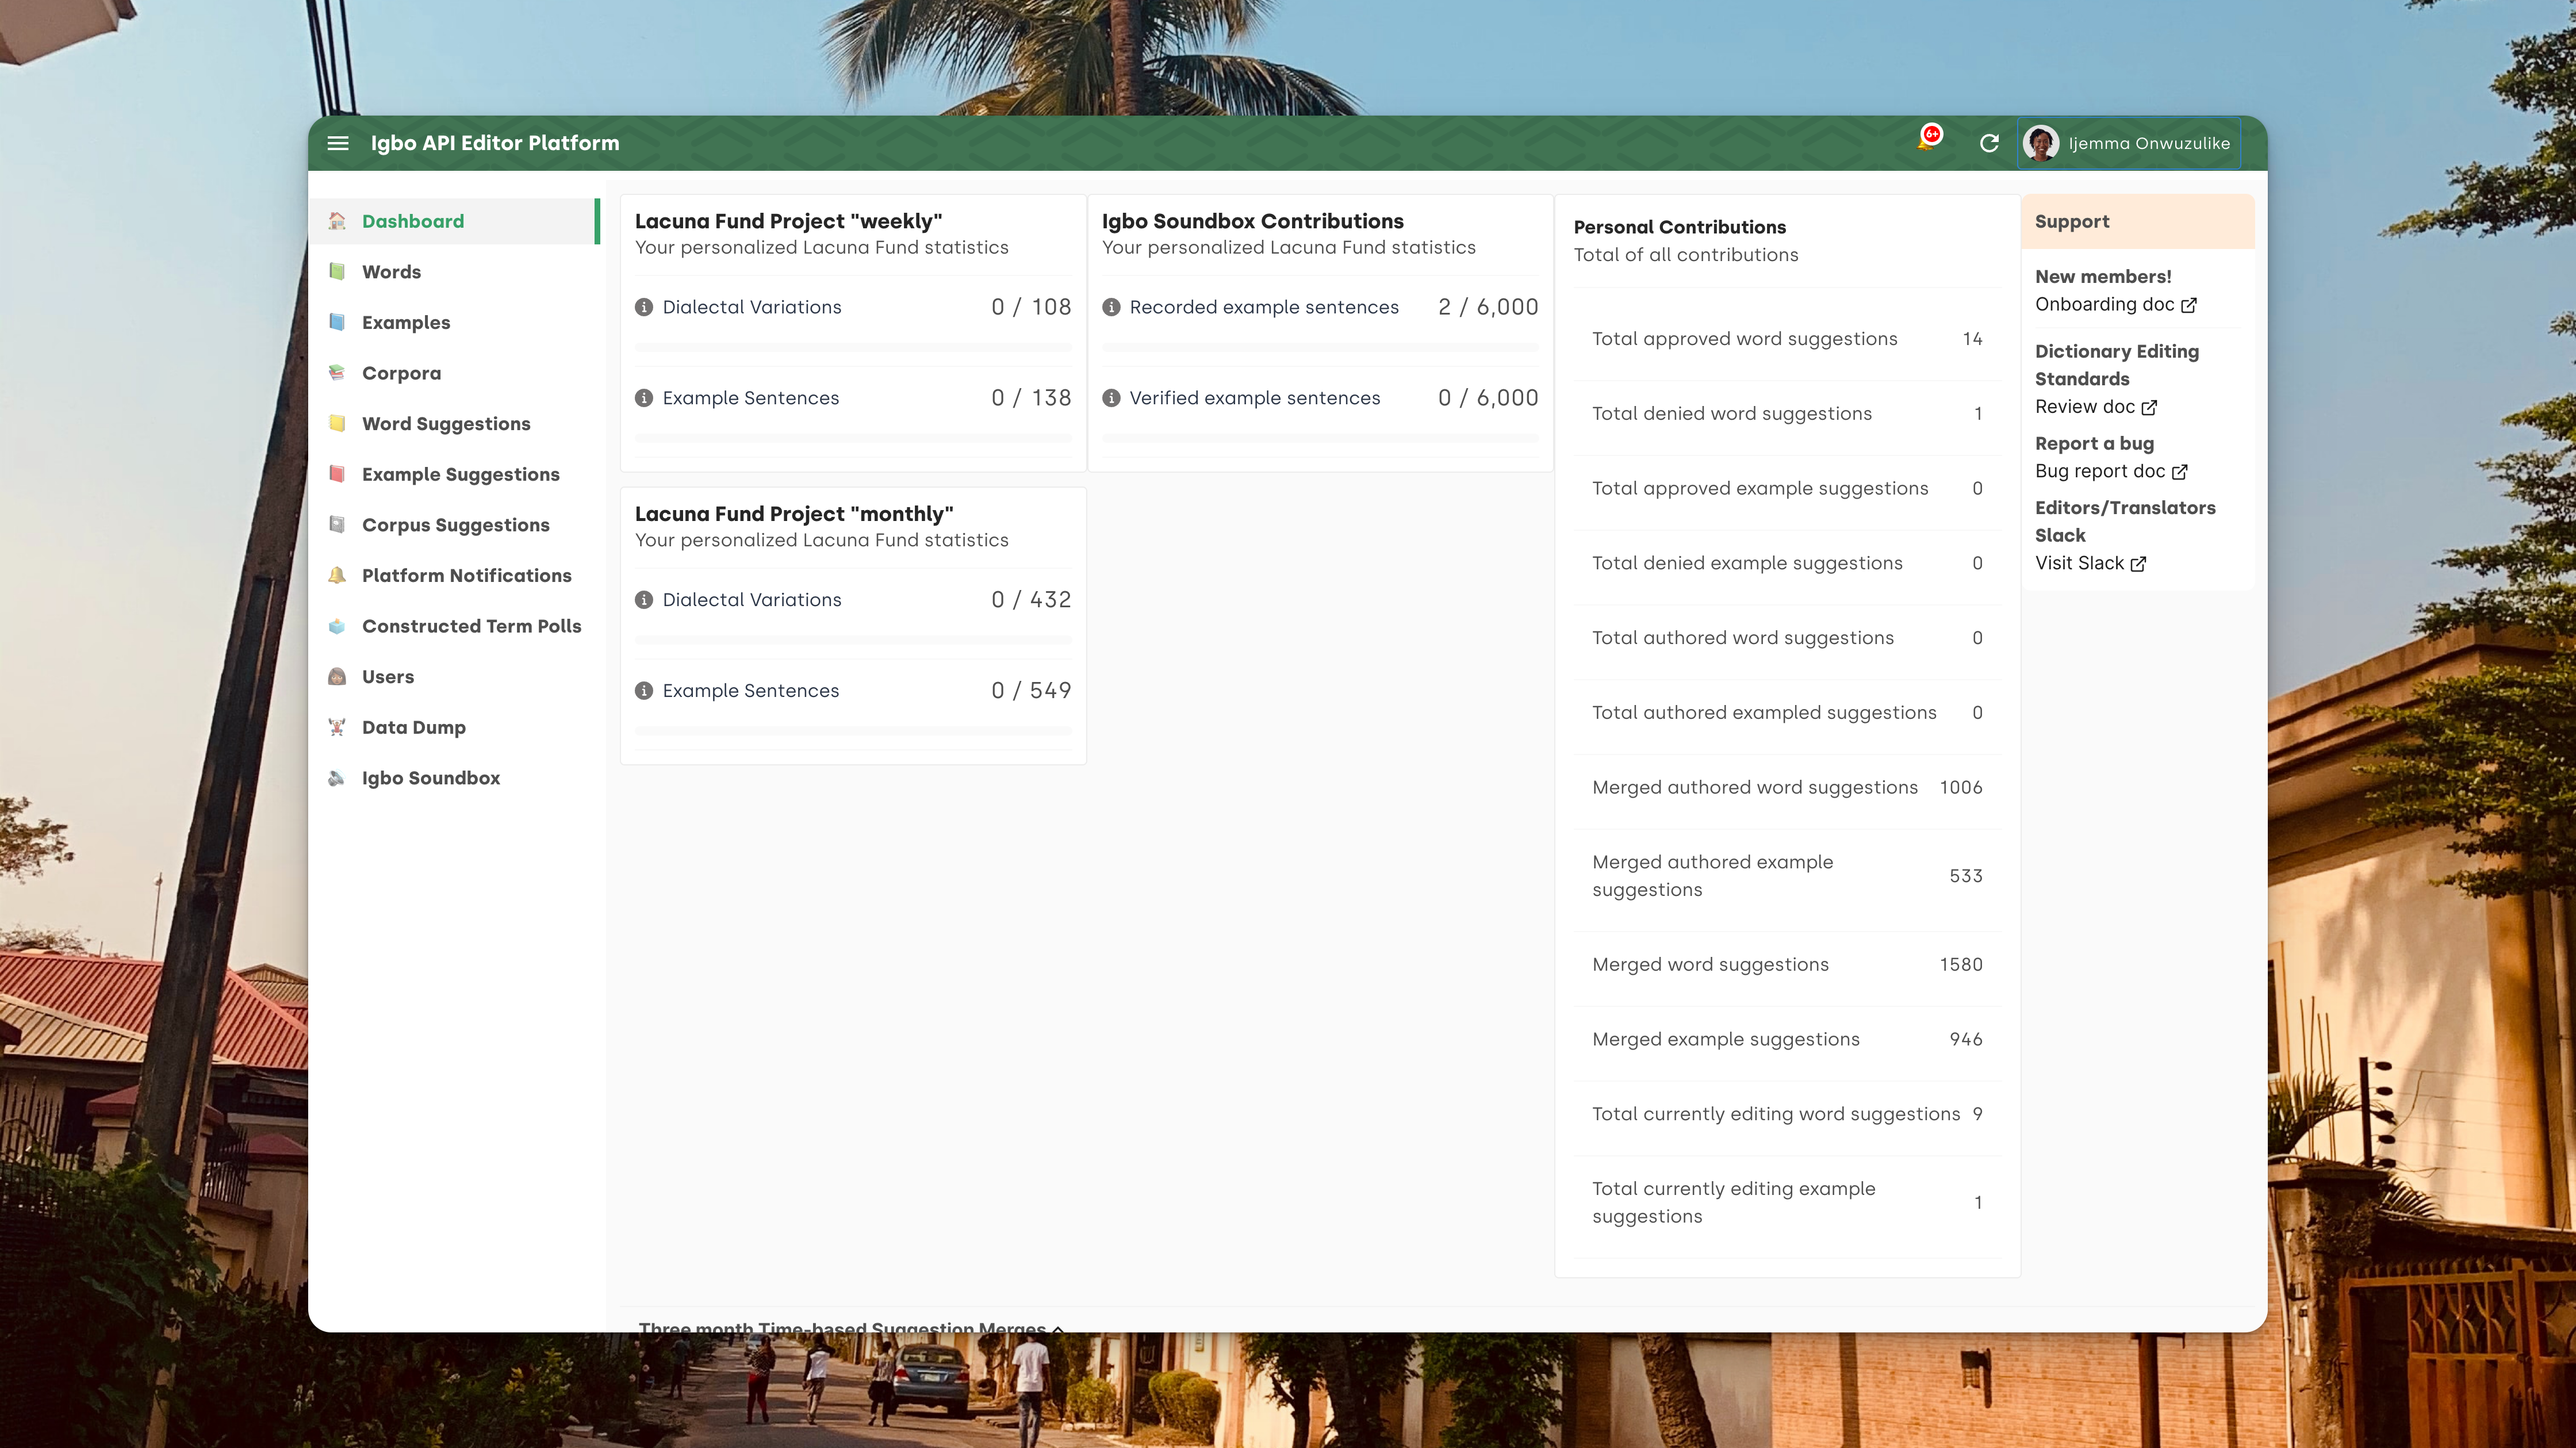The height and width of the screenshot is (1448, 2576).
Task: Click the refresh icon in header
Action: (x=1989, y=143)
